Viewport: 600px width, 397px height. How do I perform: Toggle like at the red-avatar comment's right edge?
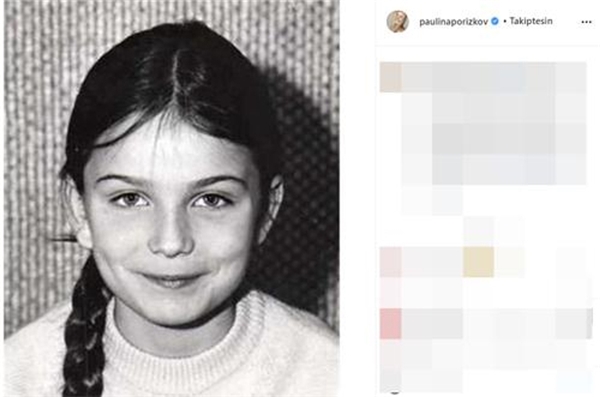pos(571,323)
